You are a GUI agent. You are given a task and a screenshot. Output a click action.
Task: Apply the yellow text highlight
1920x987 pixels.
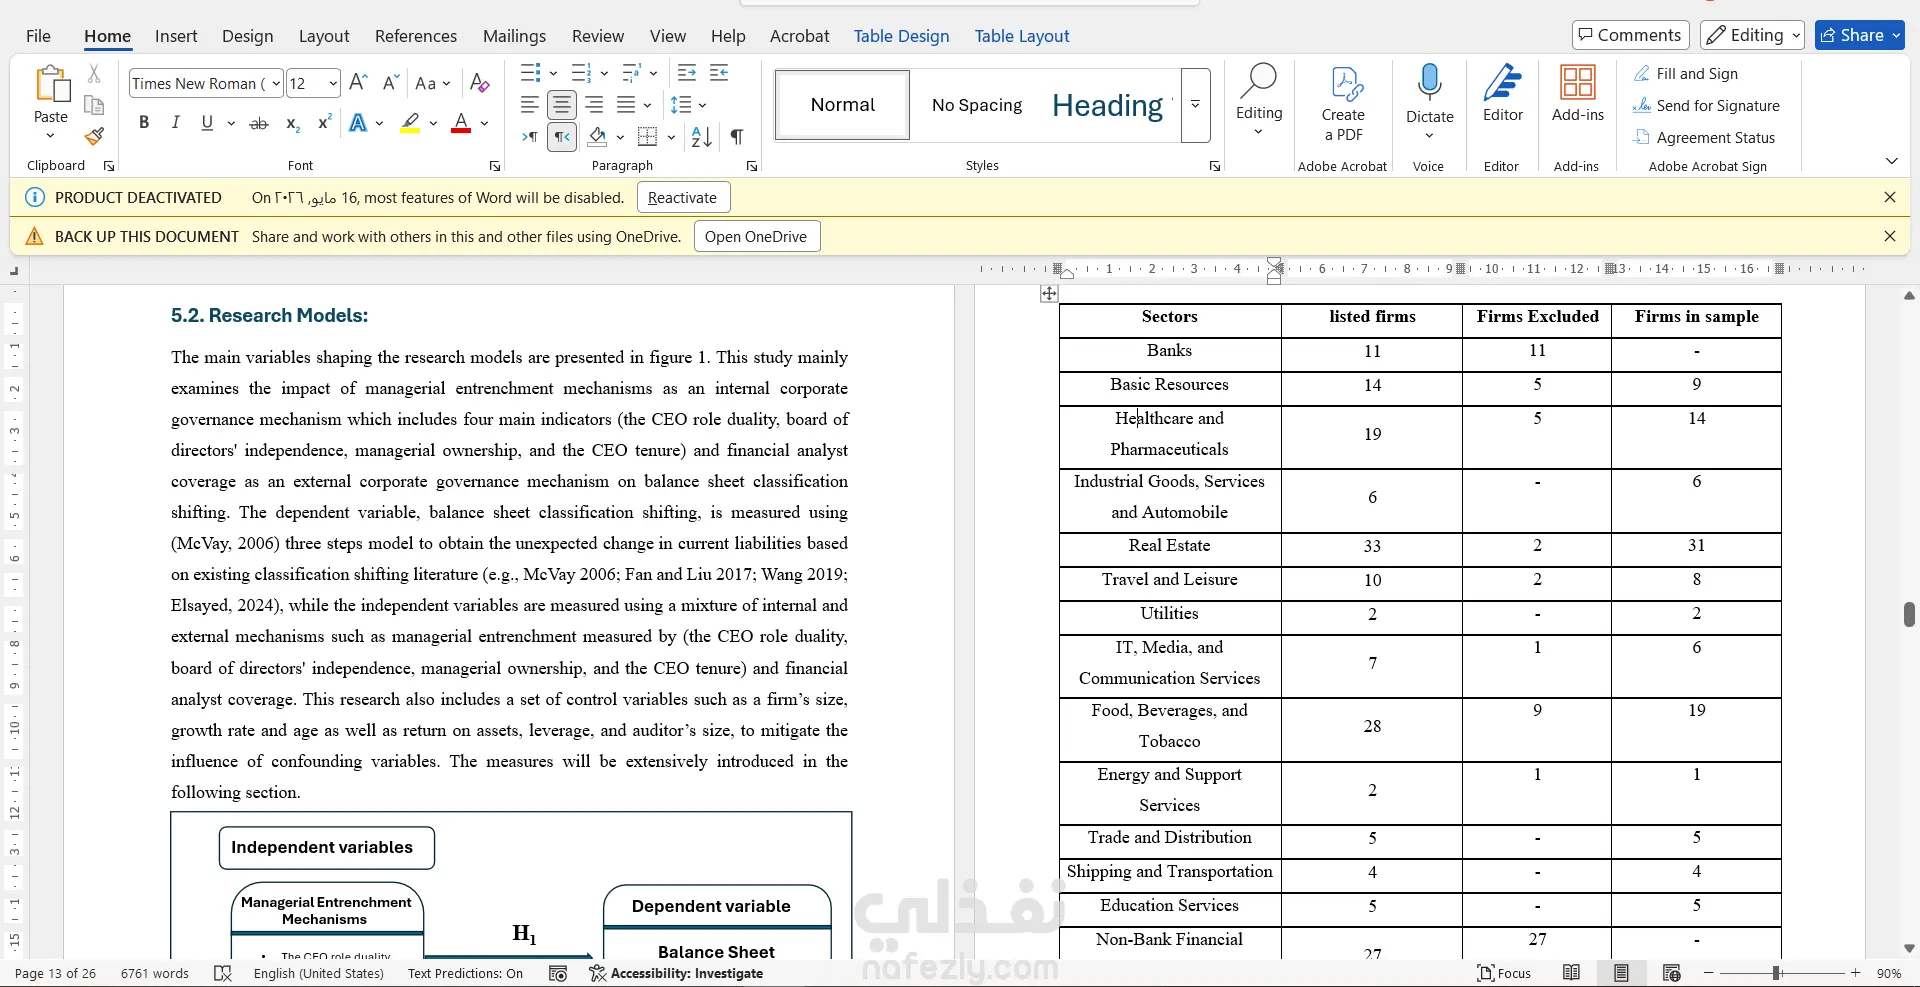click(410, 124)
